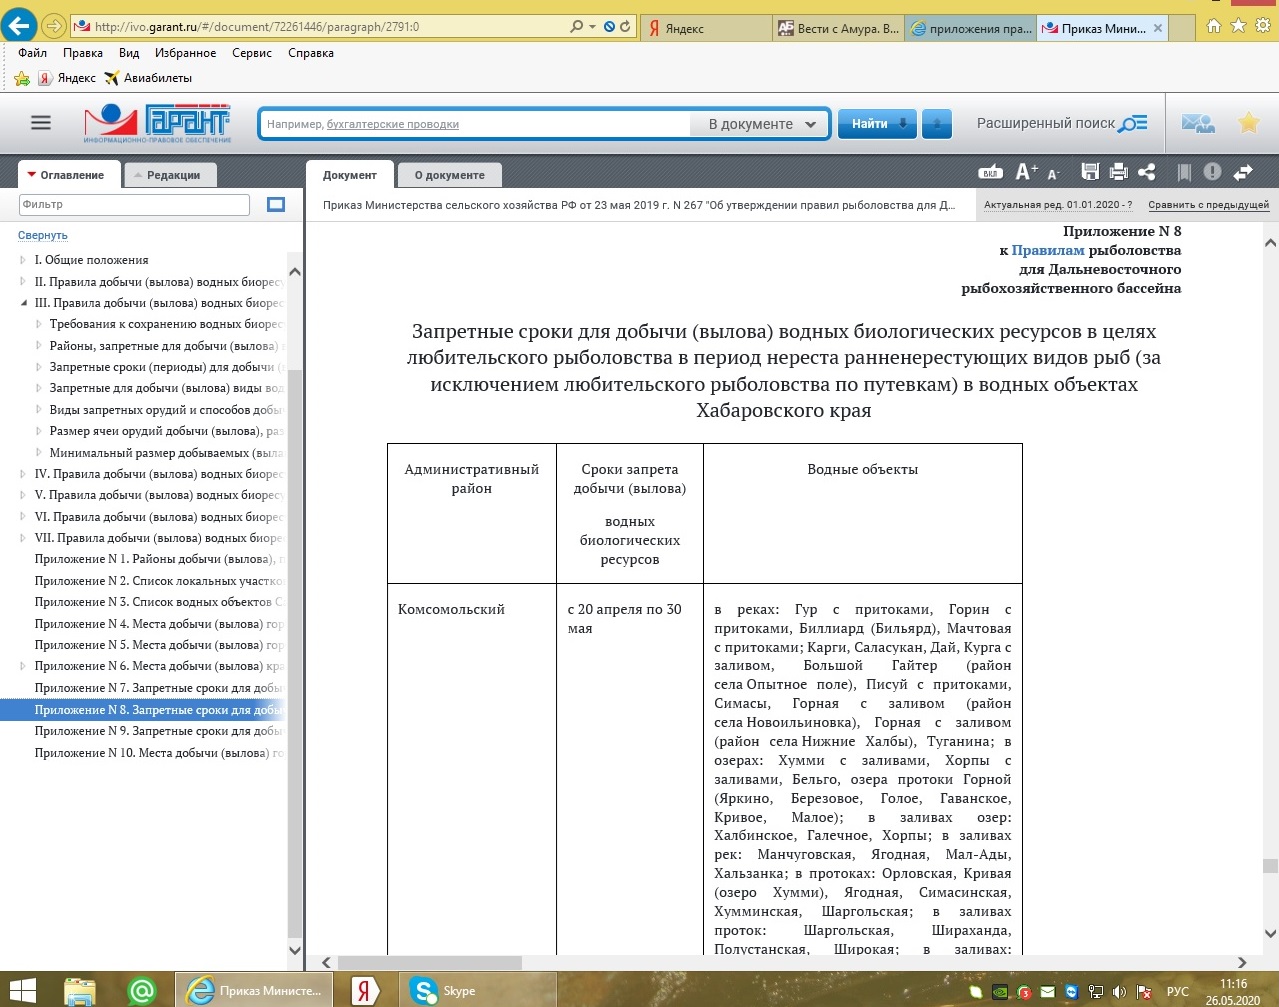Click the Фильтр input field
Viewport: 1279px width, 1007px height.
[x=134, y=204]
